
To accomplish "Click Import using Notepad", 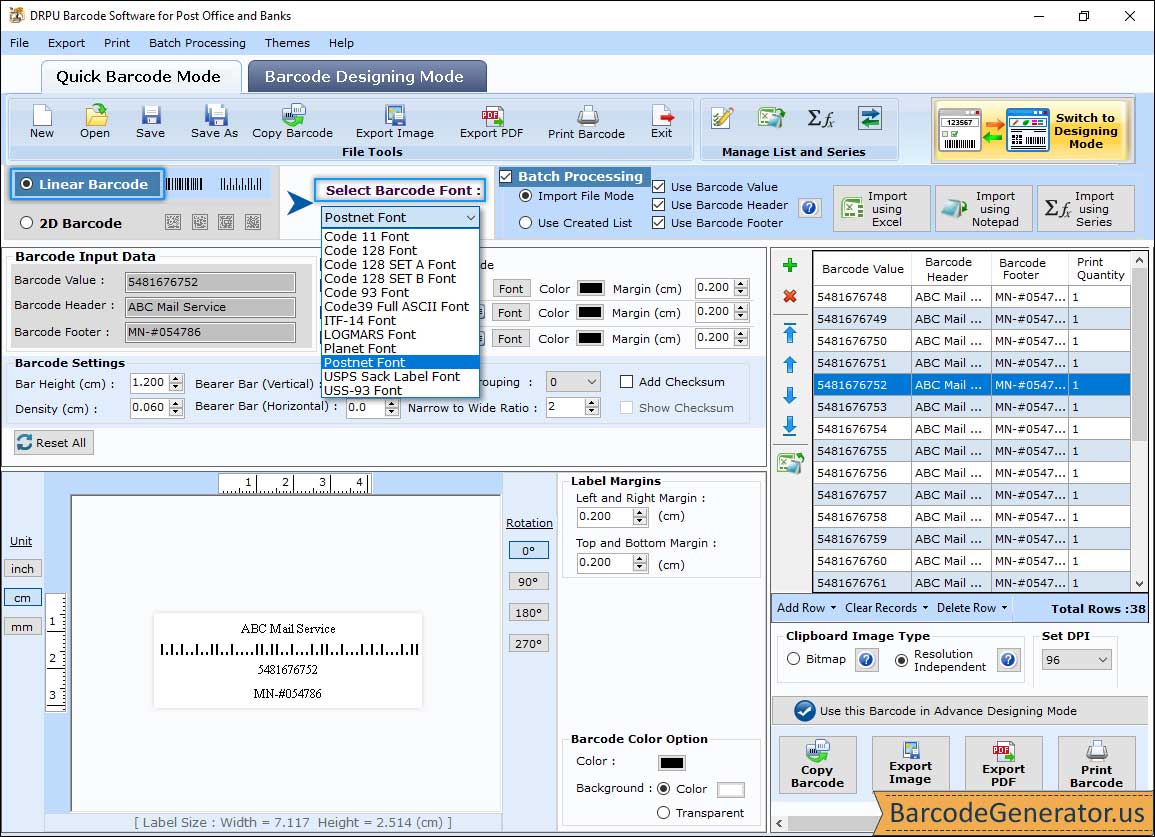I will click(983, 209).
